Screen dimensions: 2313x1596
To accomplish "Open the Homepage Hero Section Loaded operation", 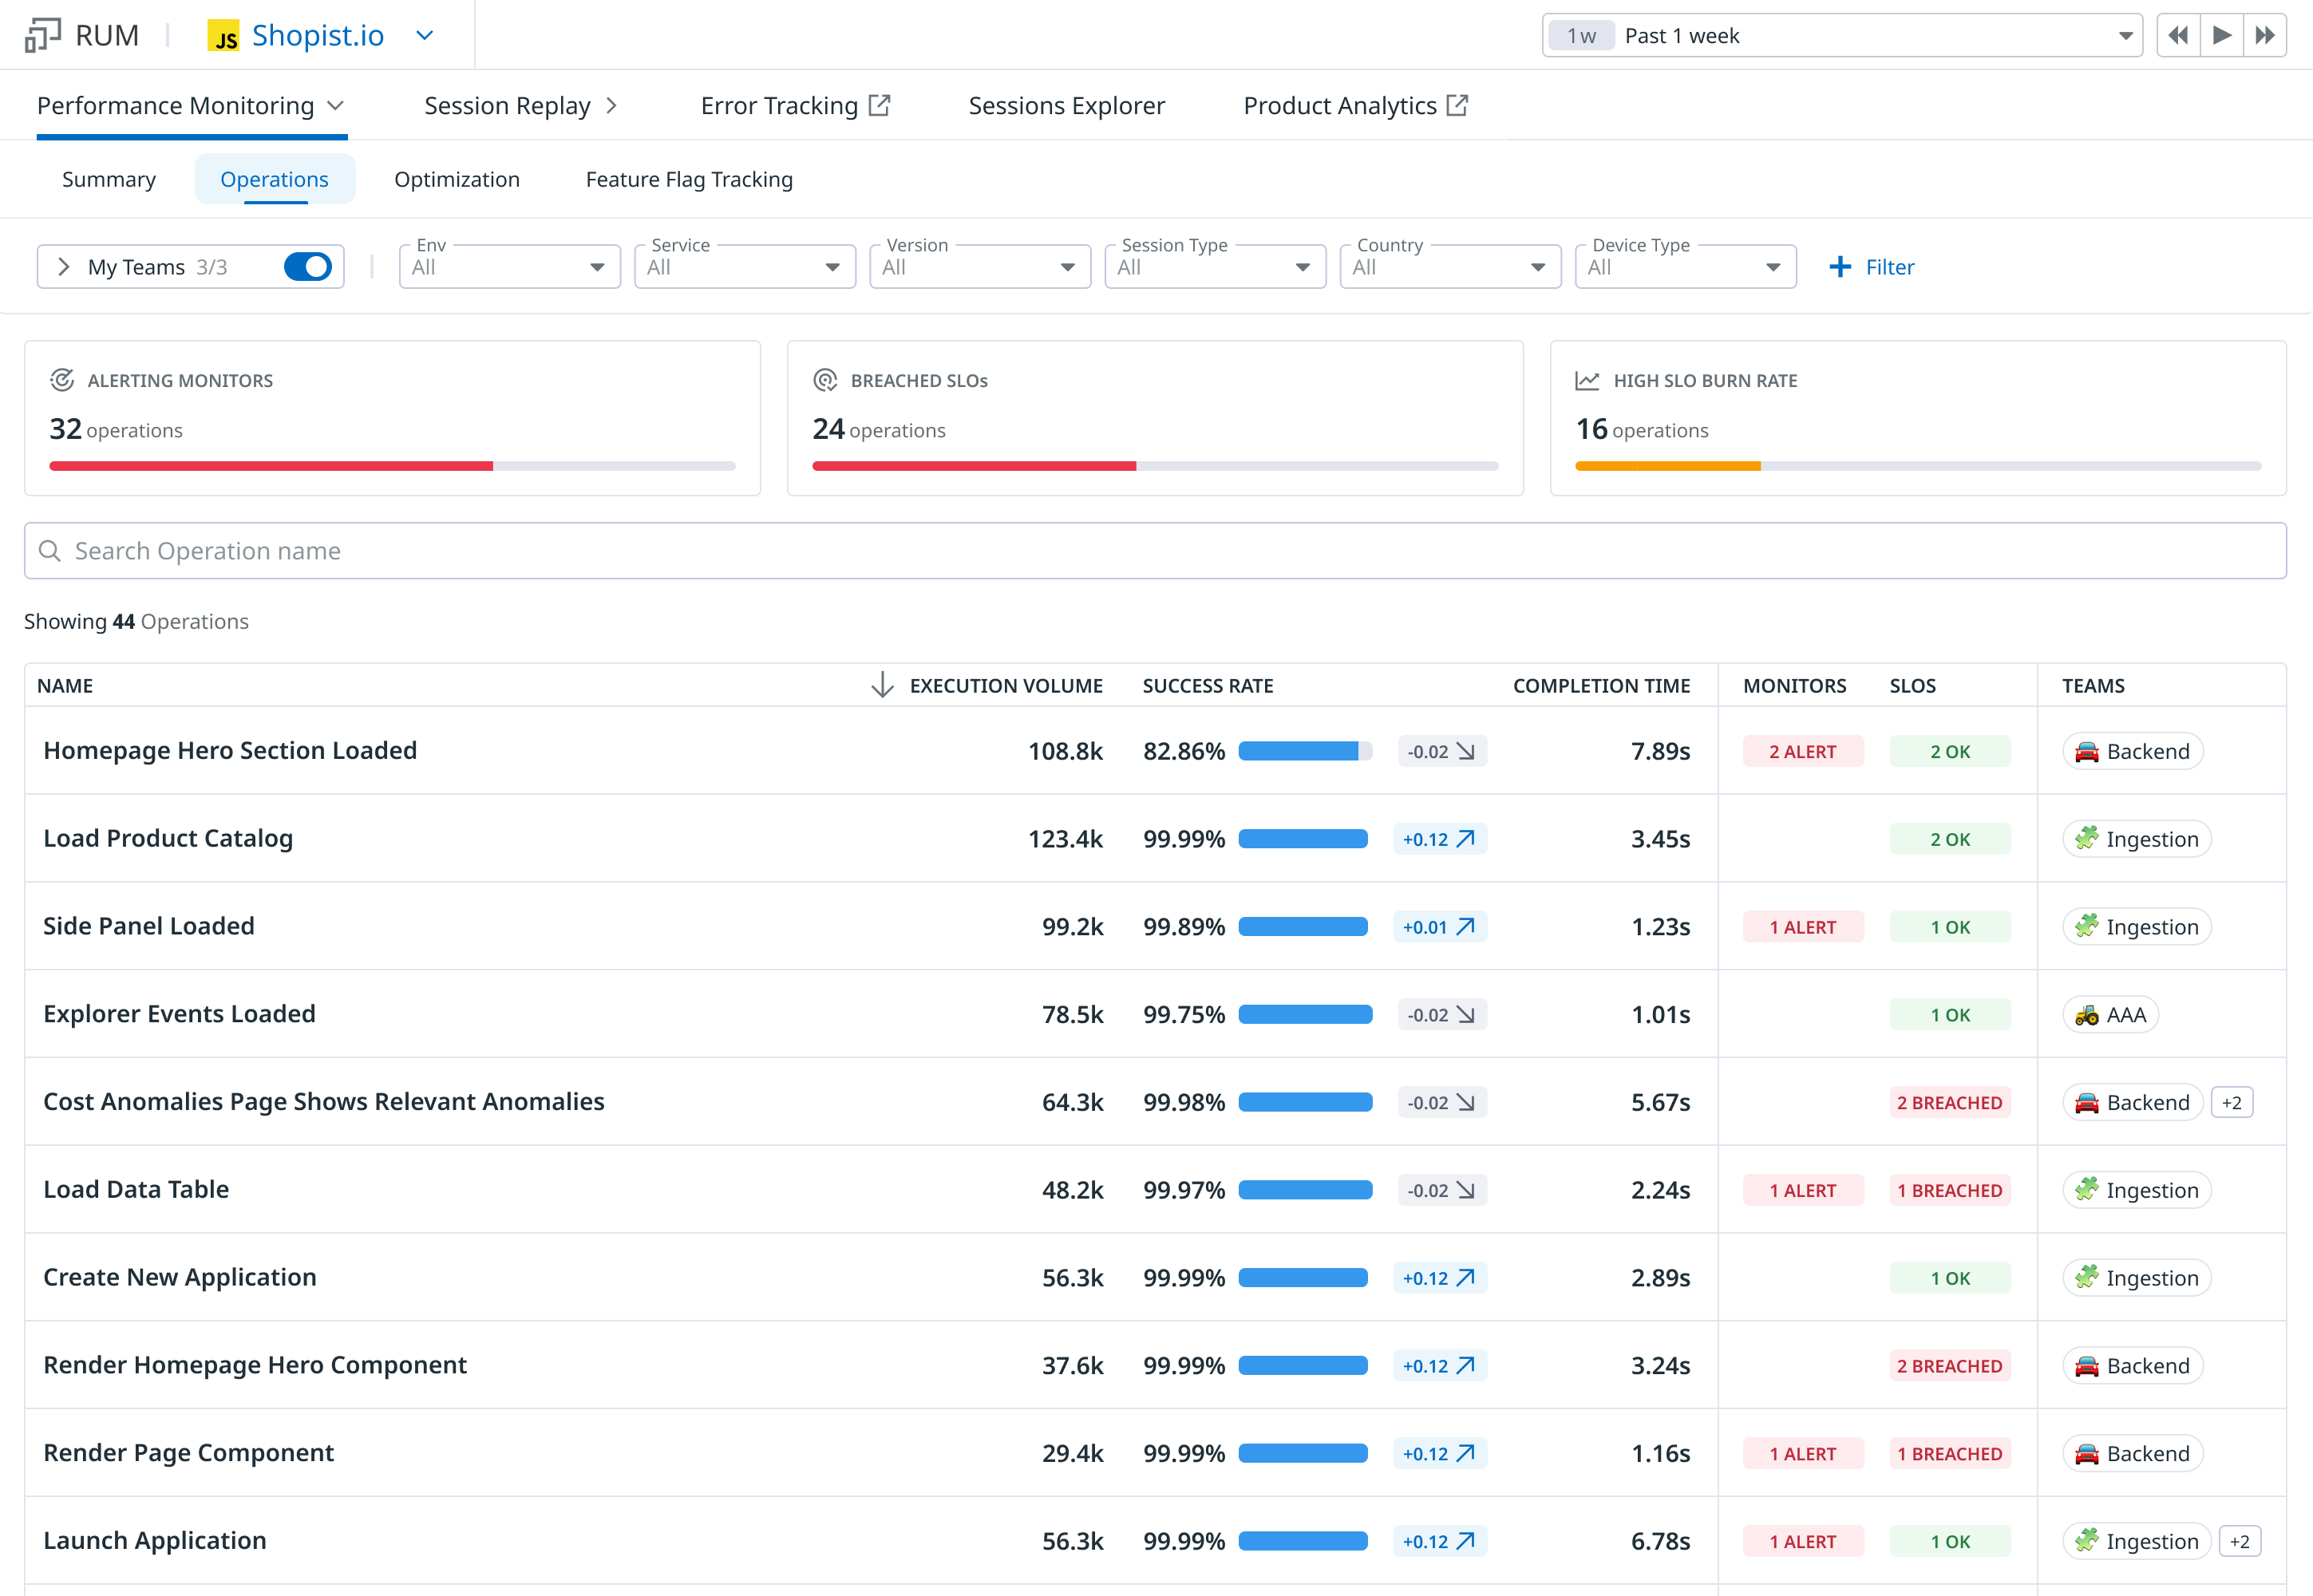I will tap(230, 750).
